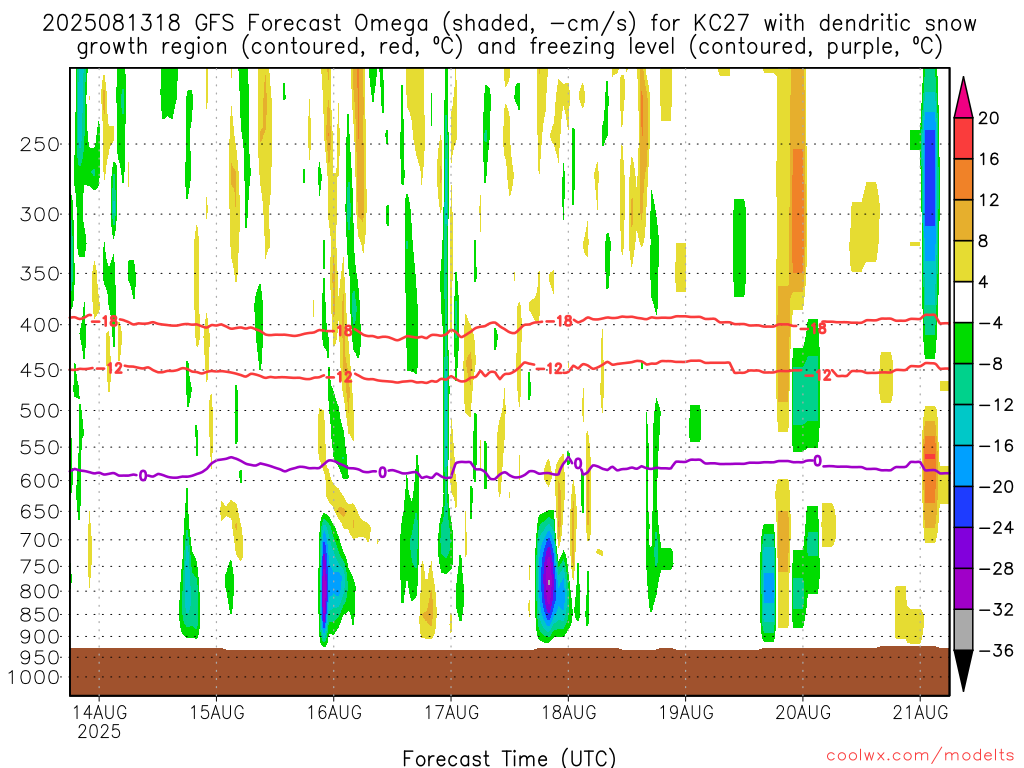1024x768 pixels.
Task: Click the colorbar value label -20
Action: pyautogui.click(x=997, y=487)
